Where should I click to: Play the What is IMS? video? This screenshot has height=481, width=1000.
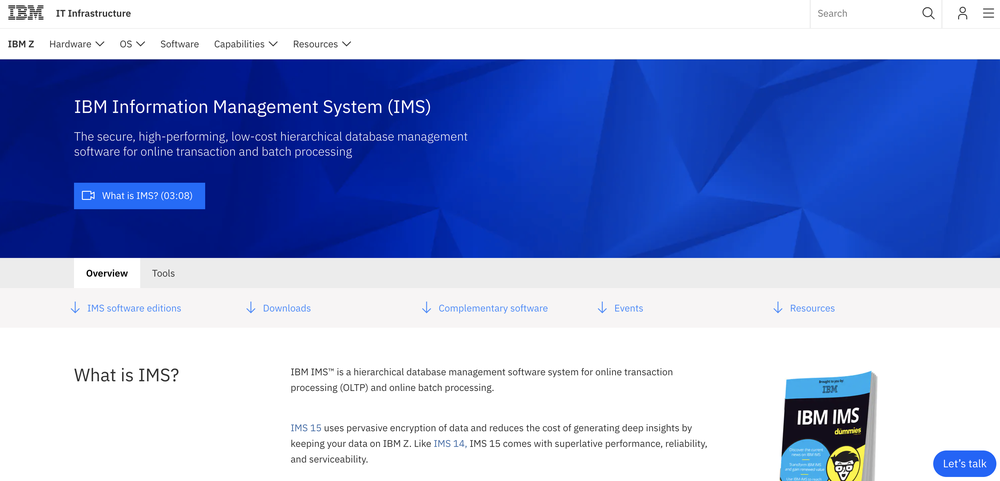(139, 196)
